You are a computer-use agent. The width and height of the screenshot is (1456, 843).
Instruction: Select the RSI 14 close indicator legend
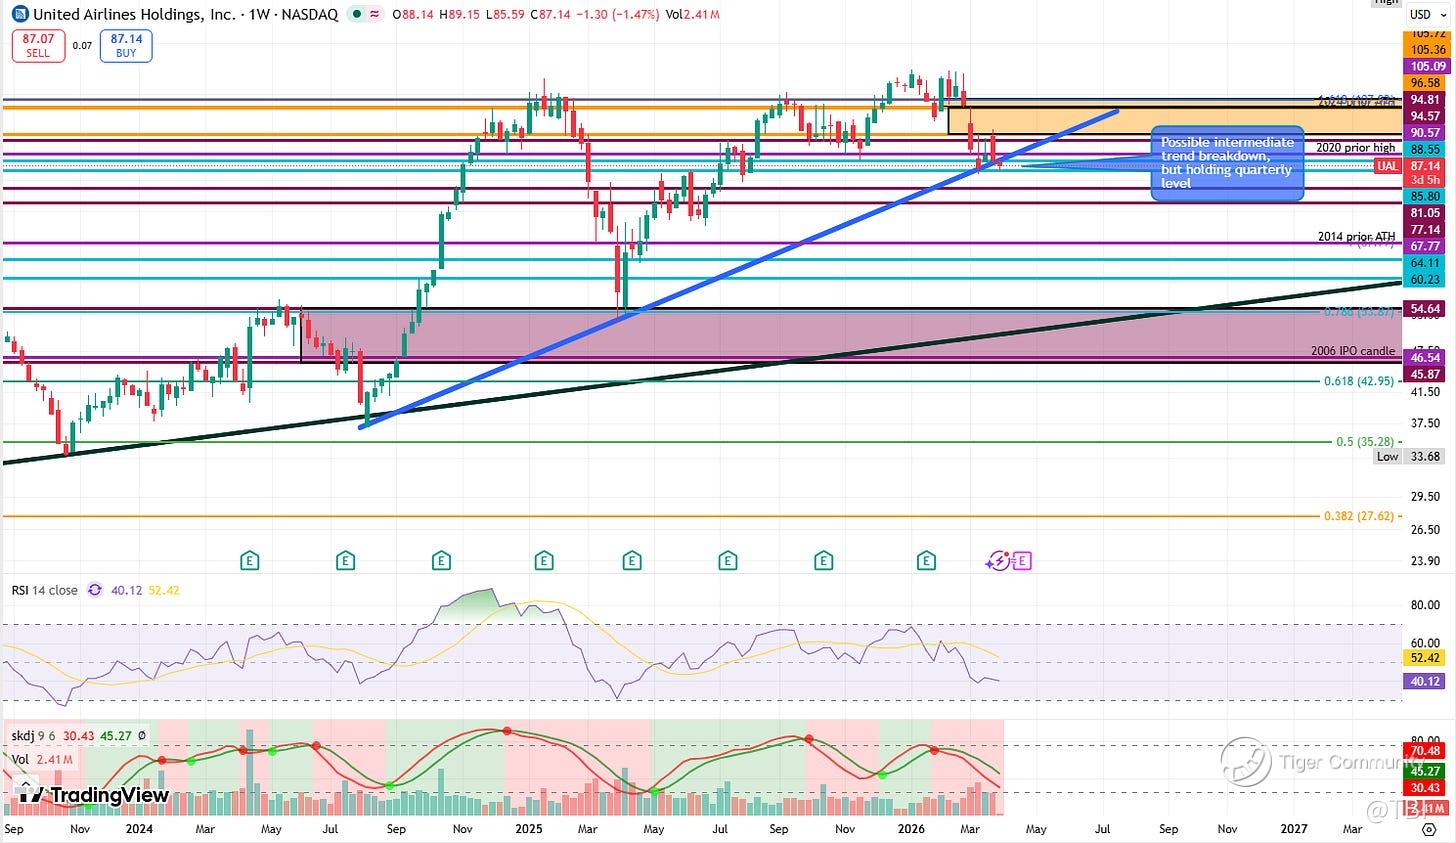click(x=44, y=590)
